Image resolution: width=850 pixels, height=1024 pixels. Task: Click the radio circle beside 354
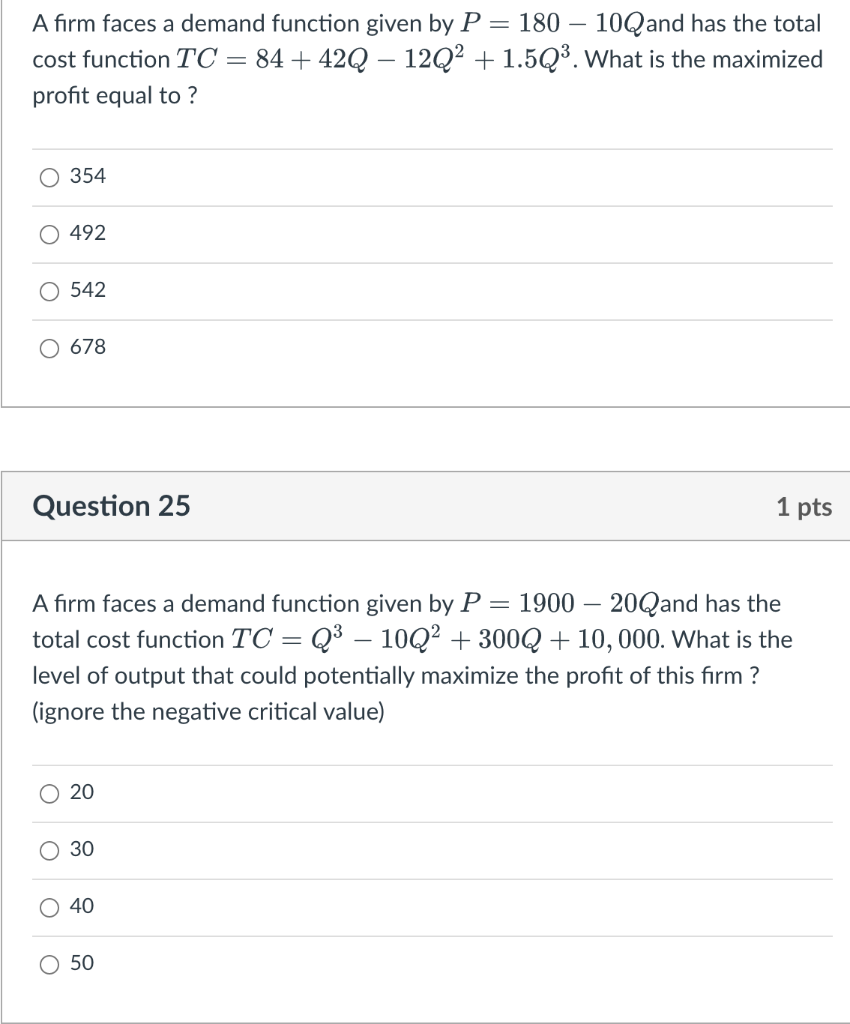click(49, 177)
